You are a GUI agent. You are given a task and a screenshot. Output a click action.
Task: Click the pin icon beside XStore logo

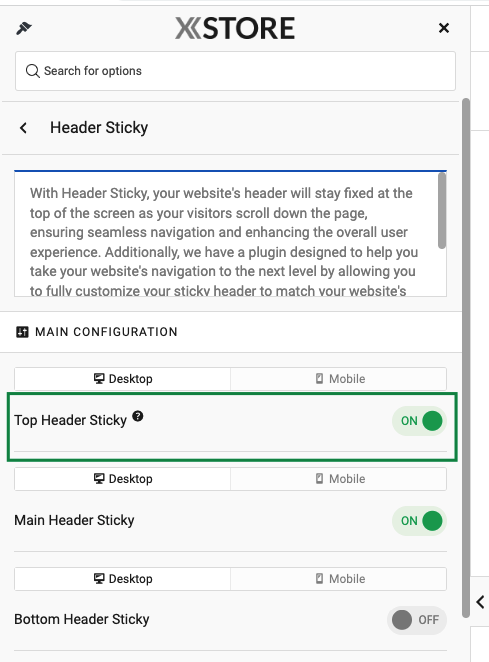[x=24, y=28]
